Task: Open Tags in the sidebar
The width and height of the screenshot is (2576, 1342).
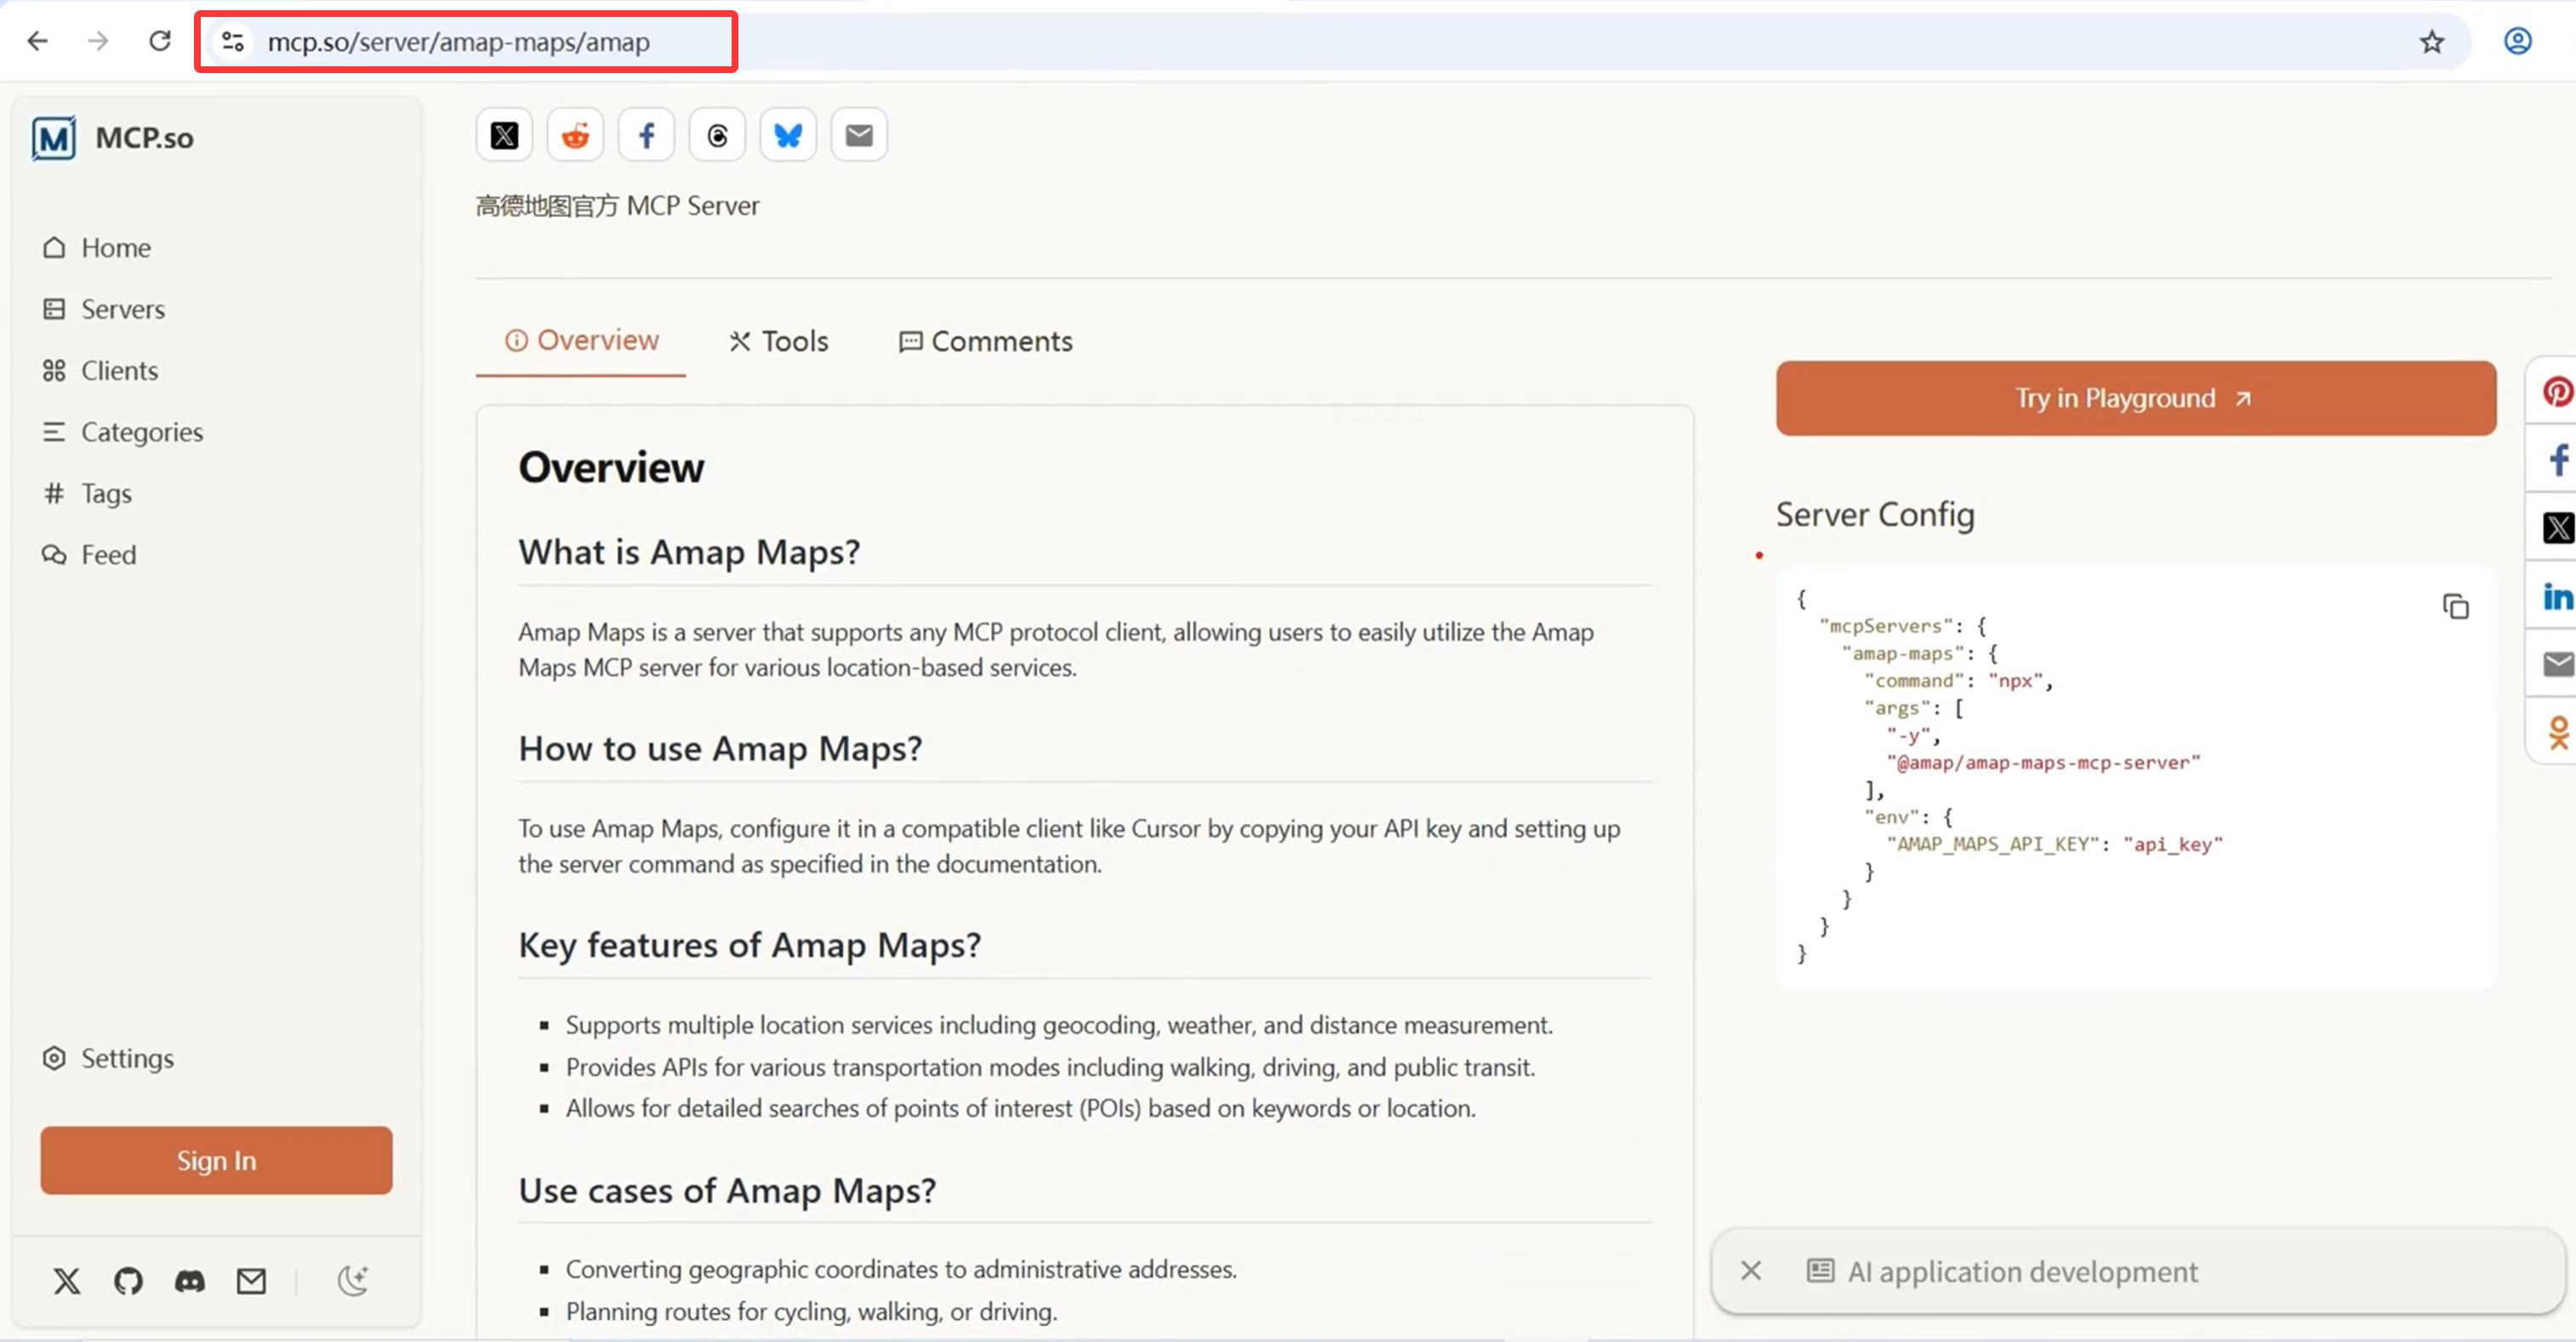Action: point(86,493)
